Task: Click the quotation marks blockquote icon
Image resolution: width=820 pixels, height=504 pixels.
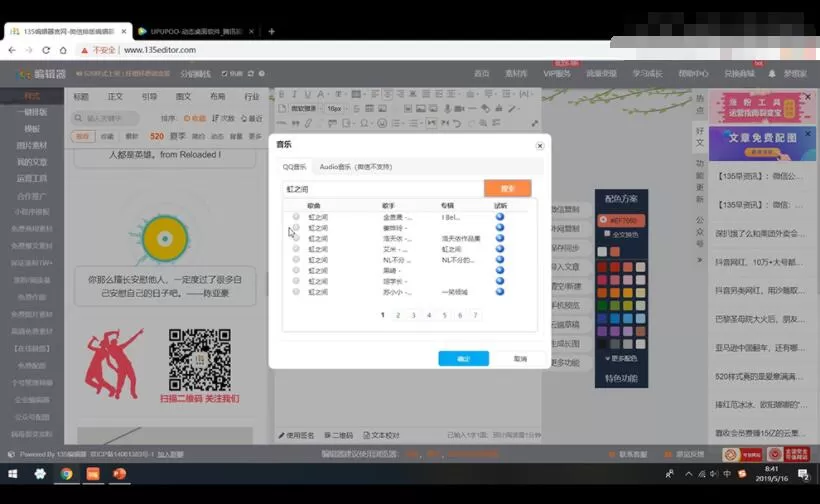Action: pyautogui.click(x=295, y=123)
